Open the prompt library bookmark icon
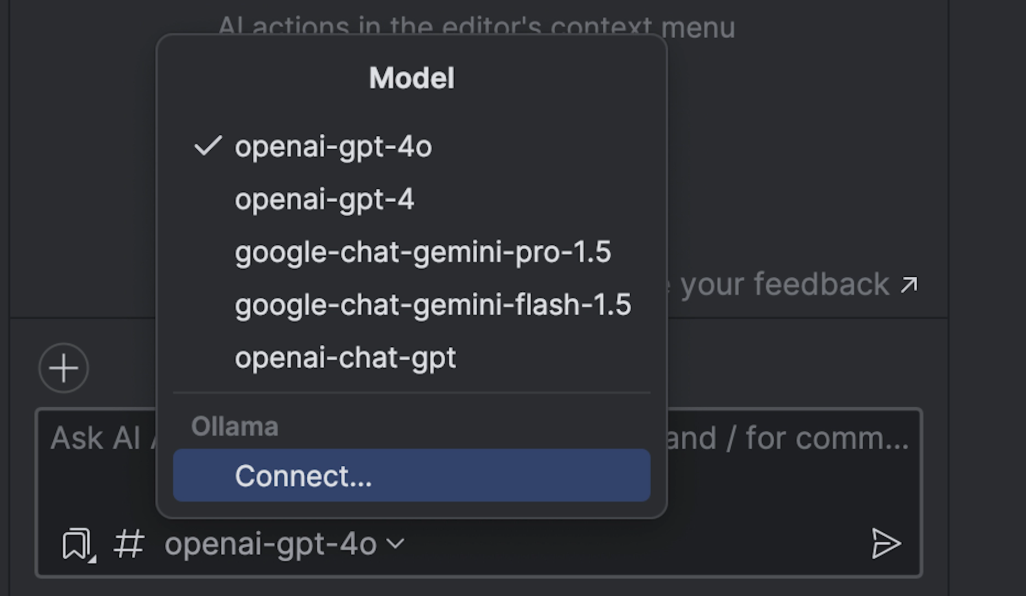 point(77,544)
